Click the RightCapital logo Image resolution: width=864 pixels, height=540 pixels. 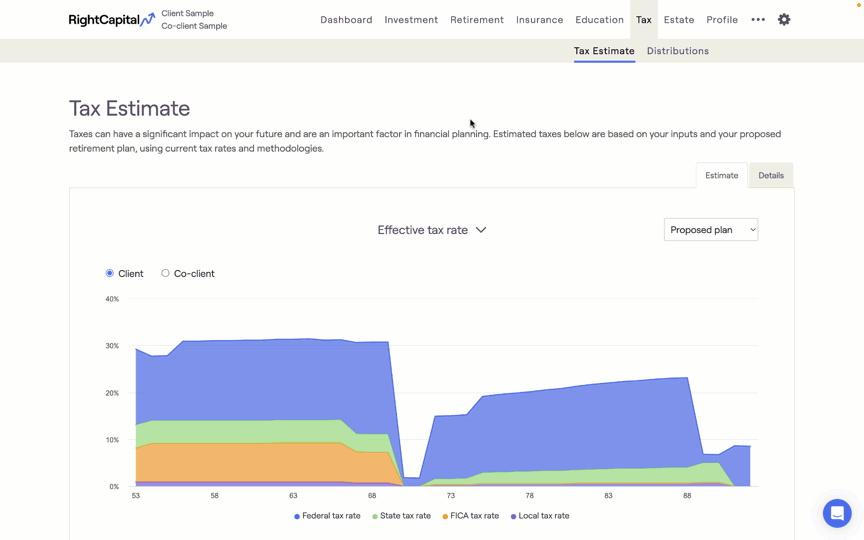[x=111, y=20]
